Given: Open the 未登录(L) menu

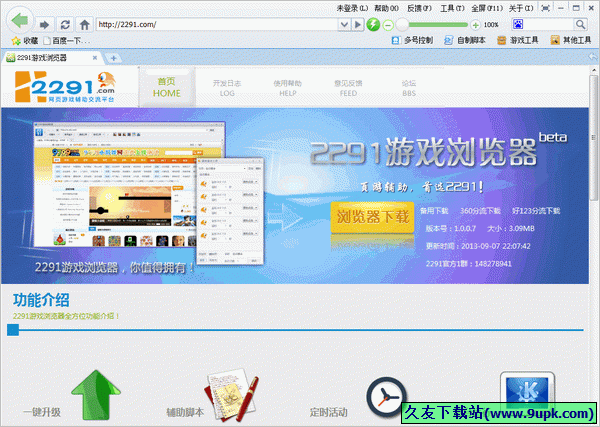Looking at the screenshot, I should 352,8.
